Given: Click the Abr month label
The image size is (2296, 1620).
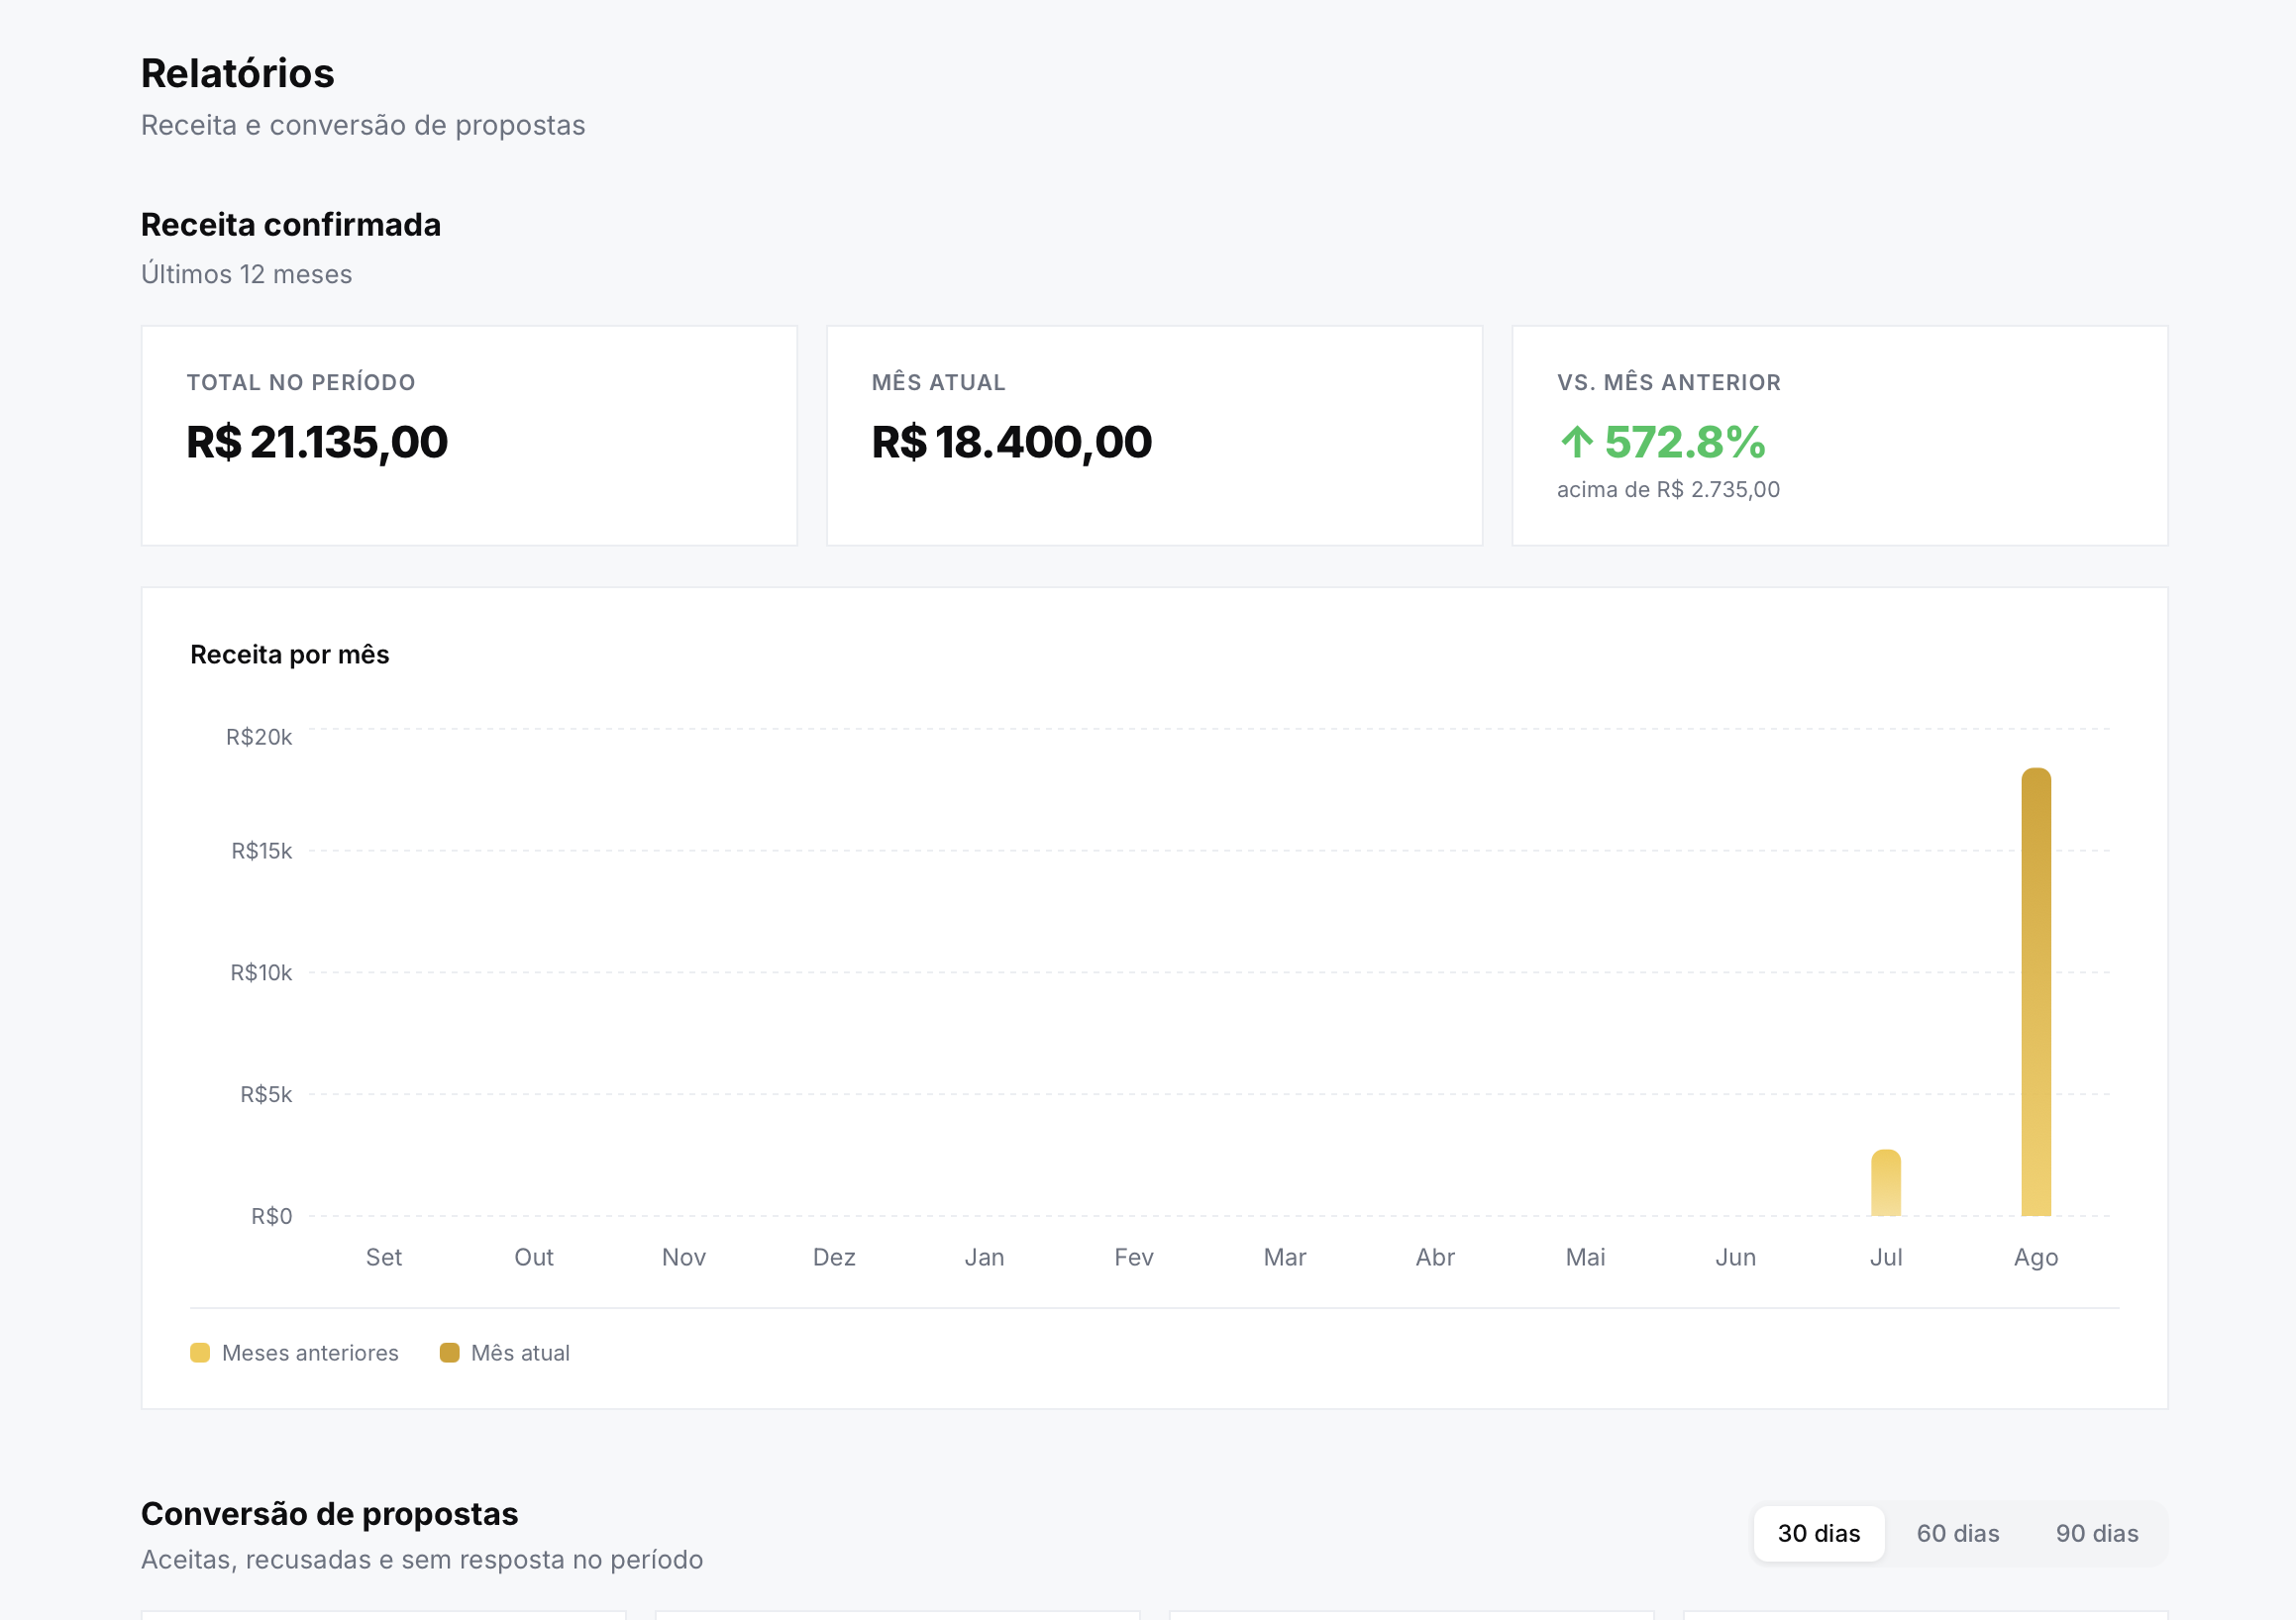Looking at the screenshot, I should click(x=1435, y=1258).
